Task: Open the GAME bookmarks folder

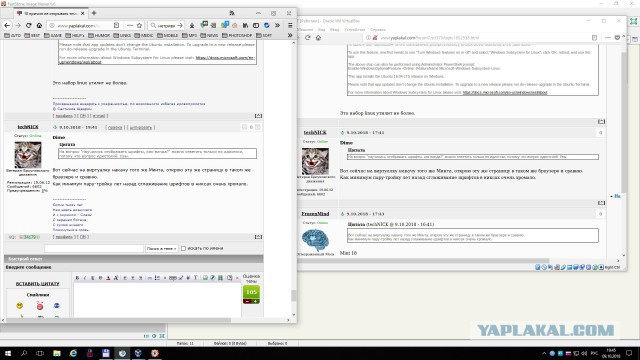Action: pos(53,36)
